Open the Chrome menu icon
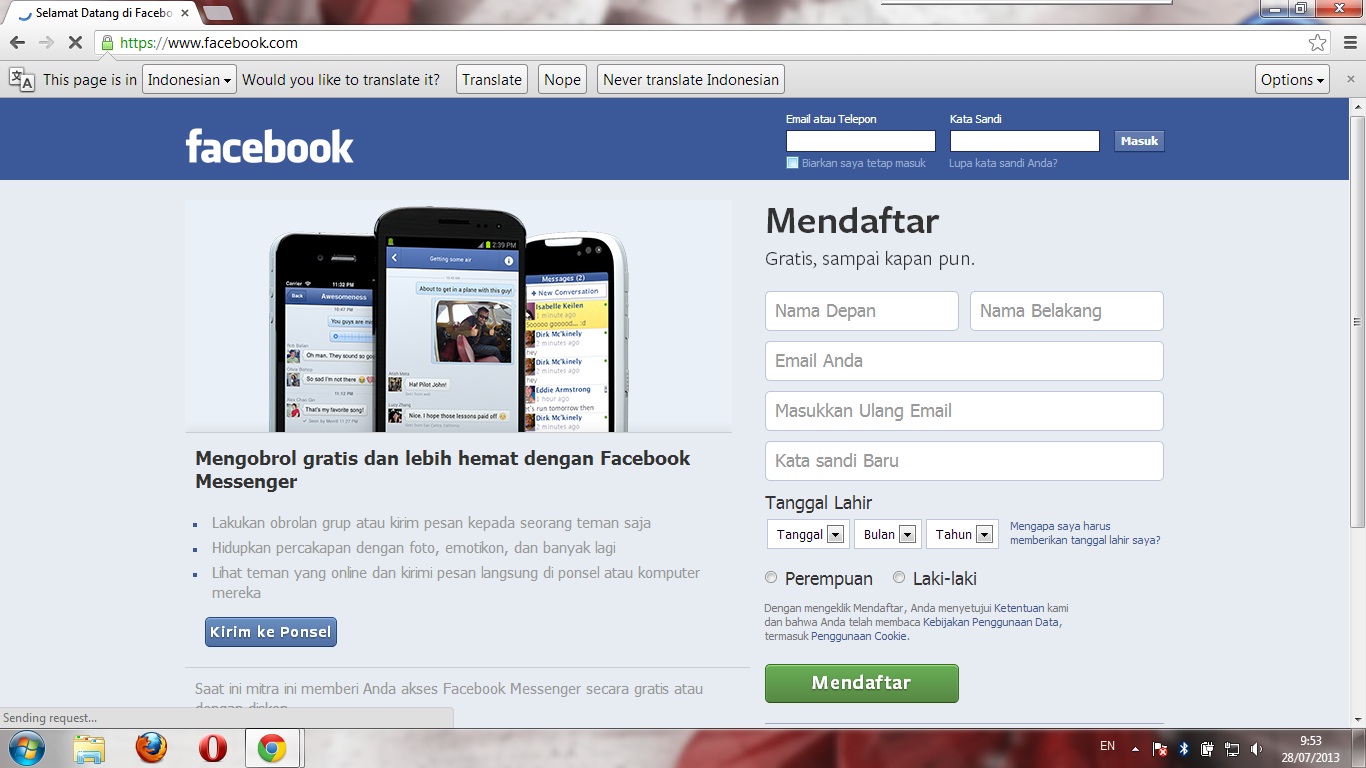 [x=1351, y=44]
